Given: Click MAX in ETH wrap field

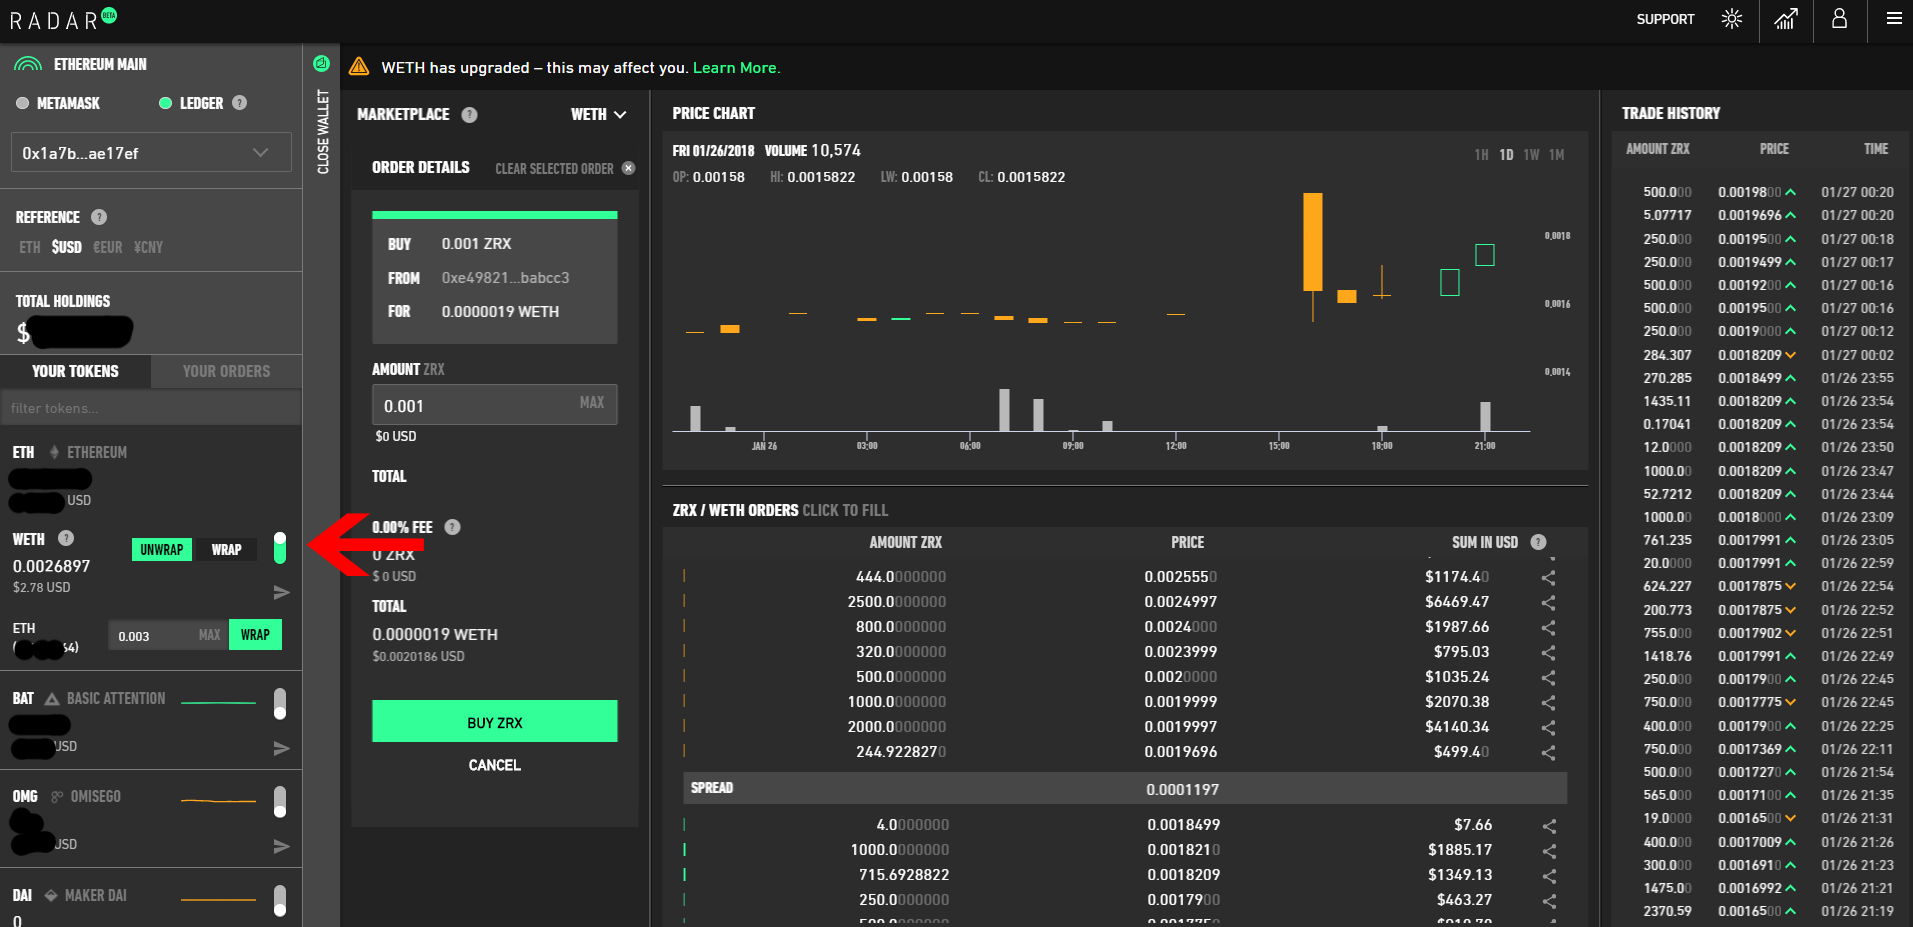Looking at the screenshot, I should [209, 635].
